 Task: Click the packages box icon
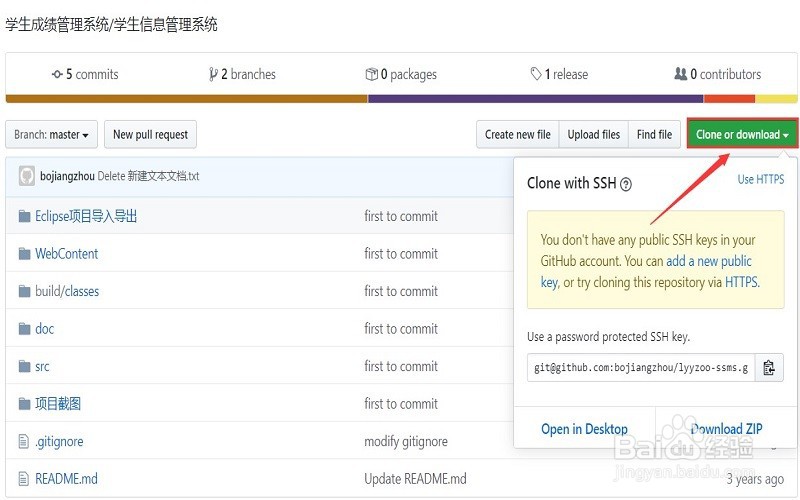[x=371, y=74]
